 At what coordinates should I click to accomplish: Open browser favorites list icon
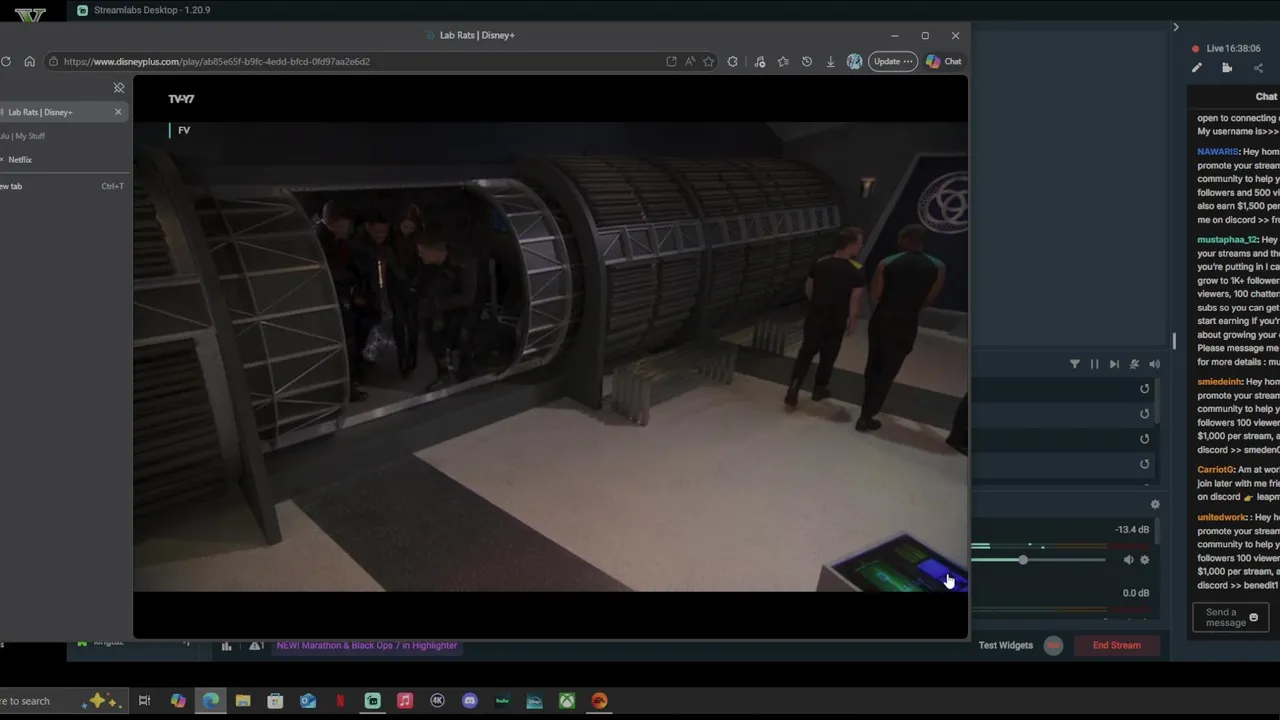[783, 61]
